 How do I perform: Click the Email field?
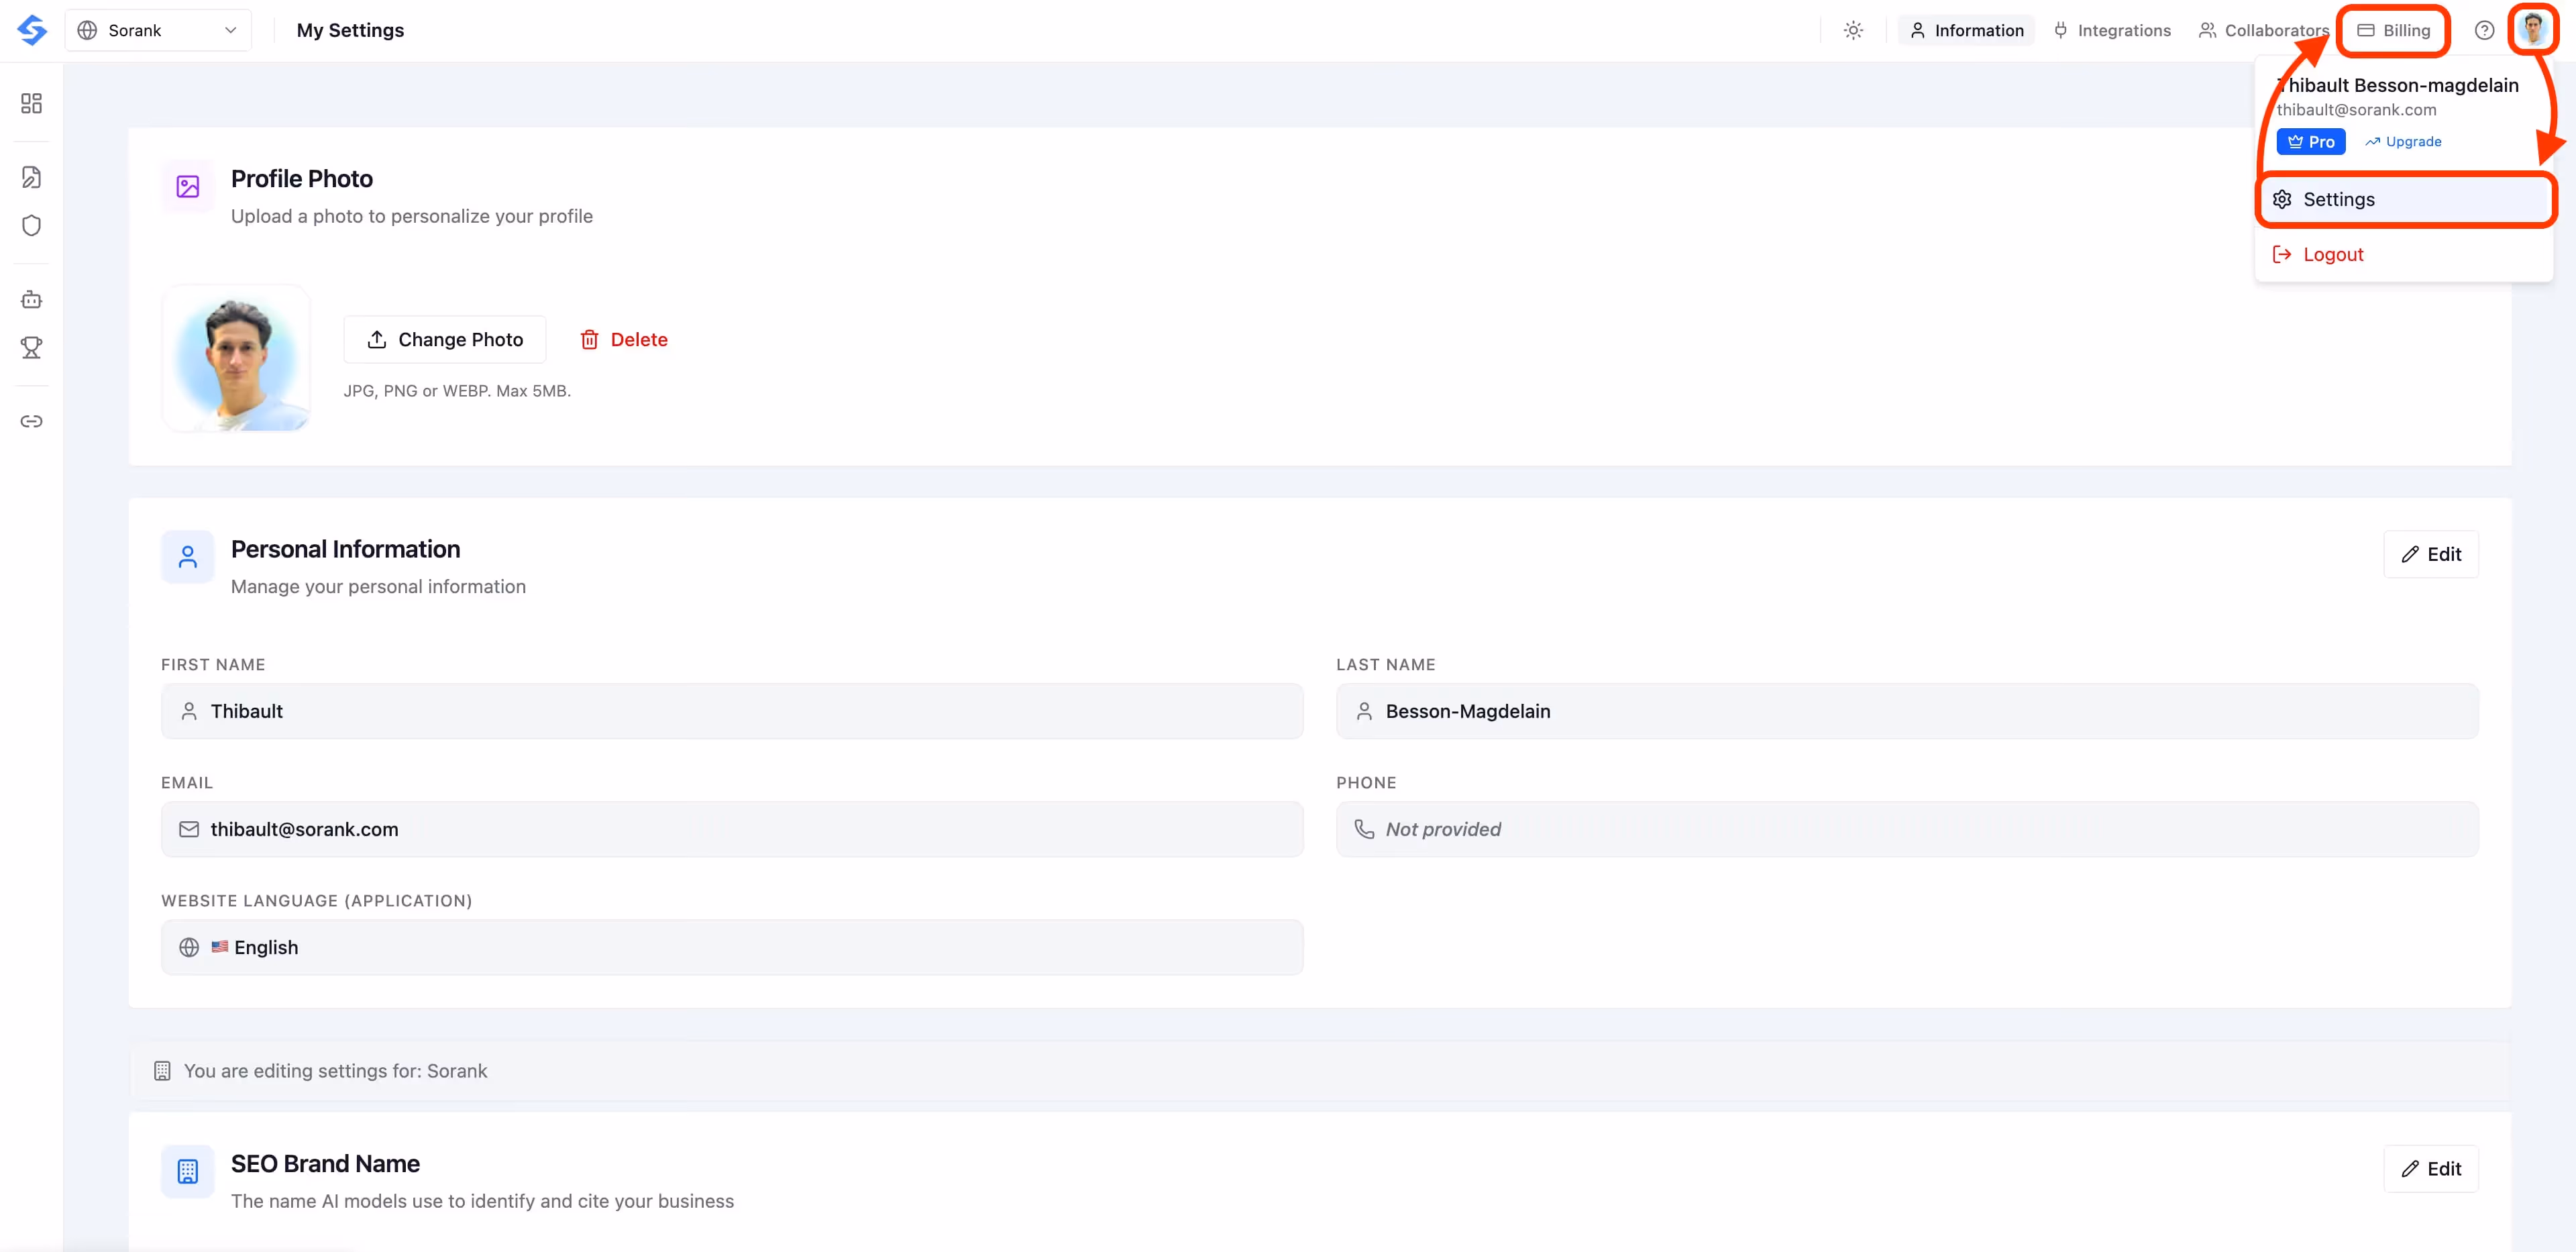(732, 829)
